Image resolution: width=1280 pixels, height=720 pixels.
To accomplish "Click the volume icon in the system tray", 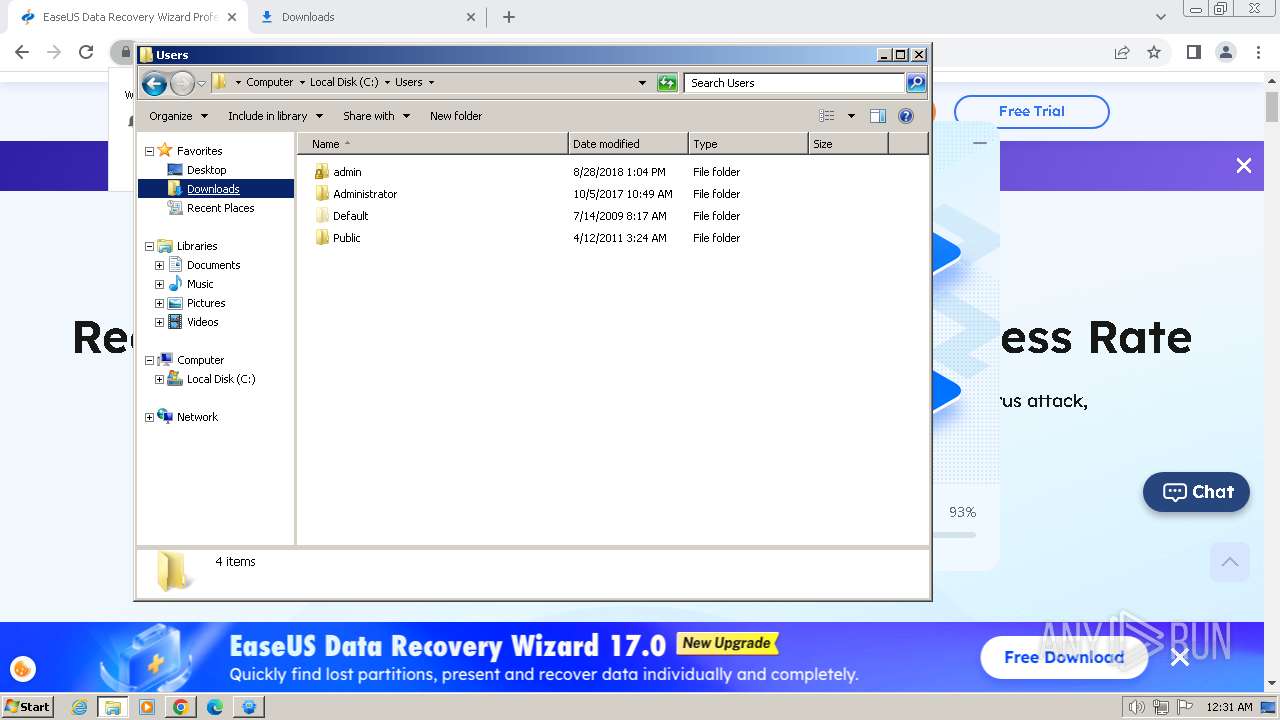I will (1136, 707).
